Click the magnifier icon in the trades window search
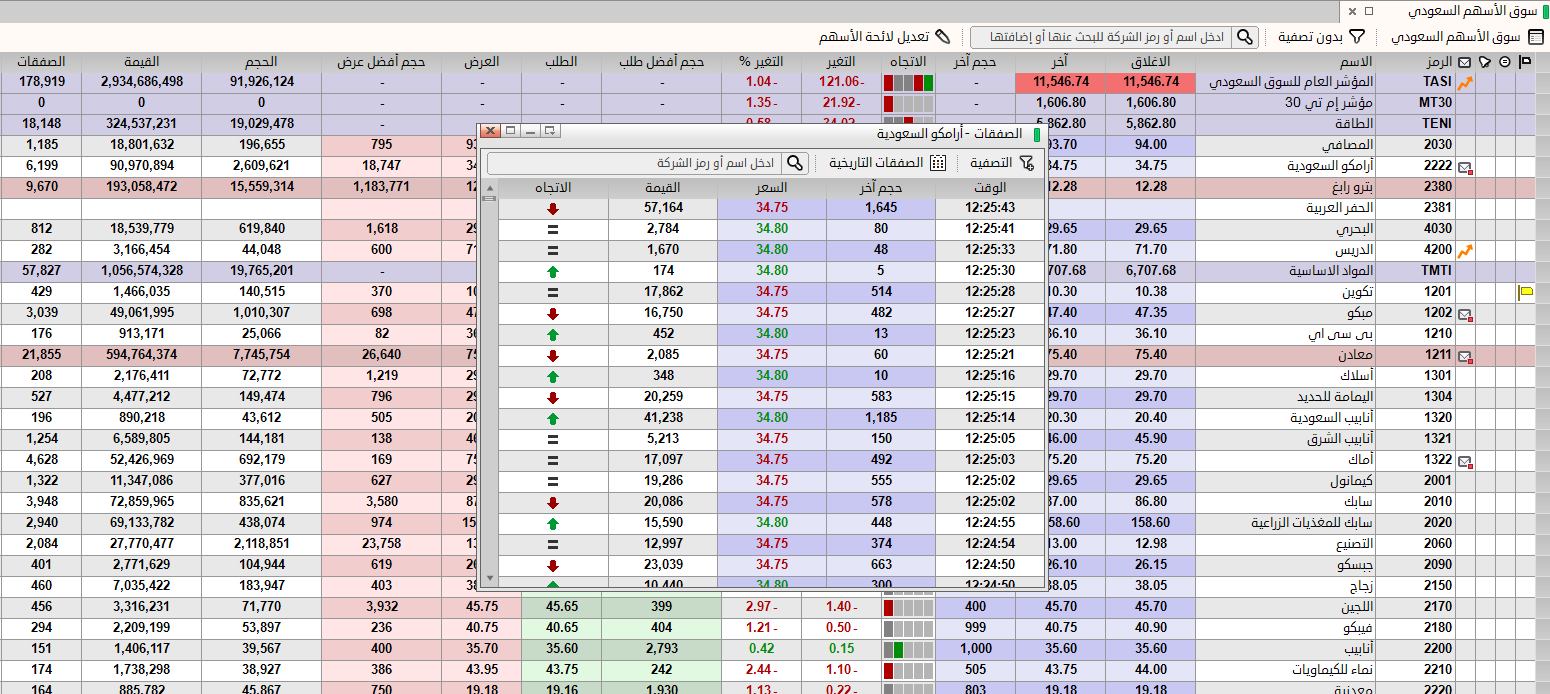Viewport: 1550px width, 694px height. click(x=795, y=163)
